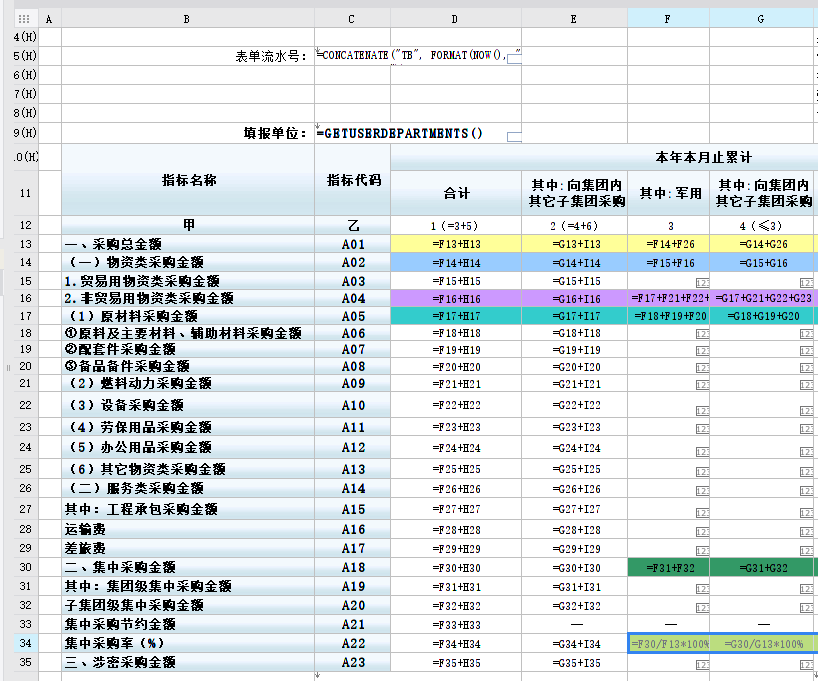Screen dimensions: 818x681
Task: Select column E header
Action: (x=574, y=19)
